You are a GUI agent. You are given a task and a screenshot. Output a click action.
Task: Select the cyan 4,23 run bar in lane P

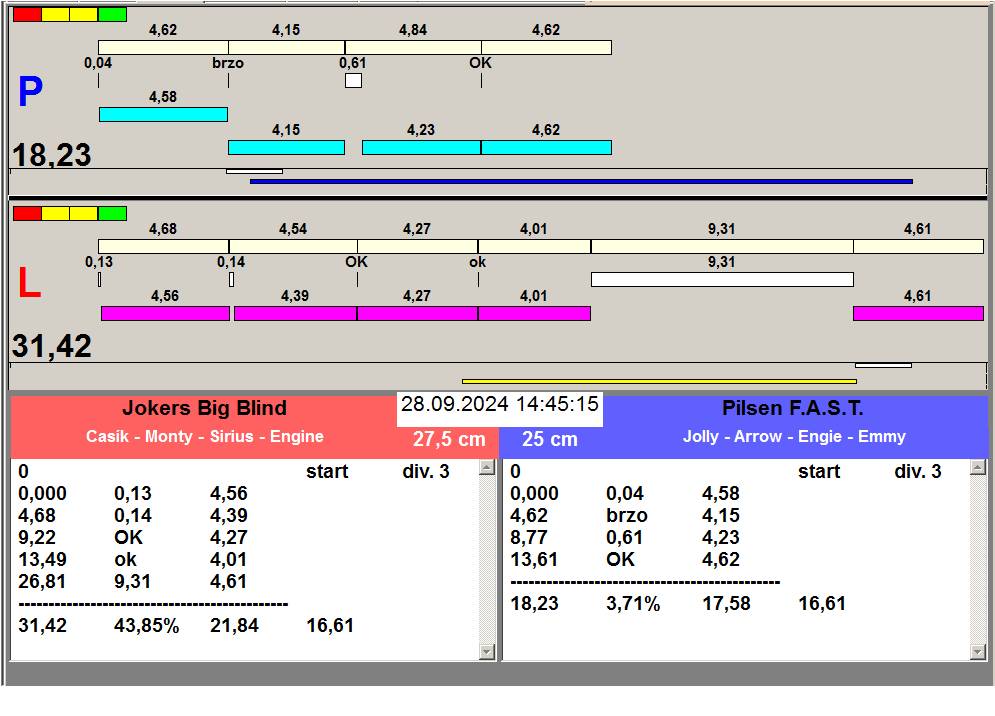pos(421,147)
